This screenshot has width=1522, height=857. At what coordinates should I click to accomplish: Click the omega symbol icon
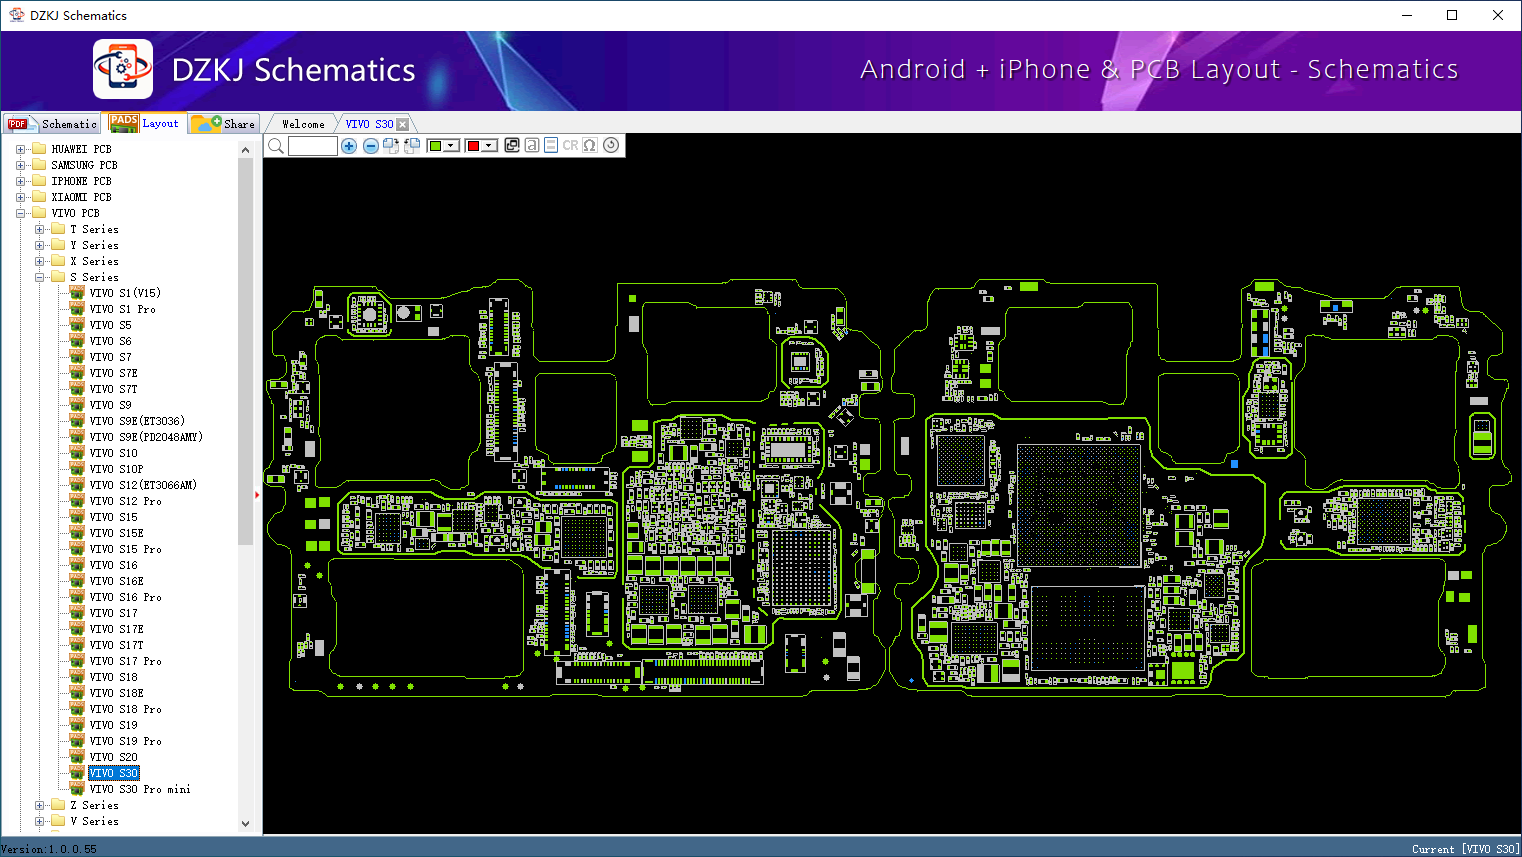pyautogui.click(x=590, y=145)
